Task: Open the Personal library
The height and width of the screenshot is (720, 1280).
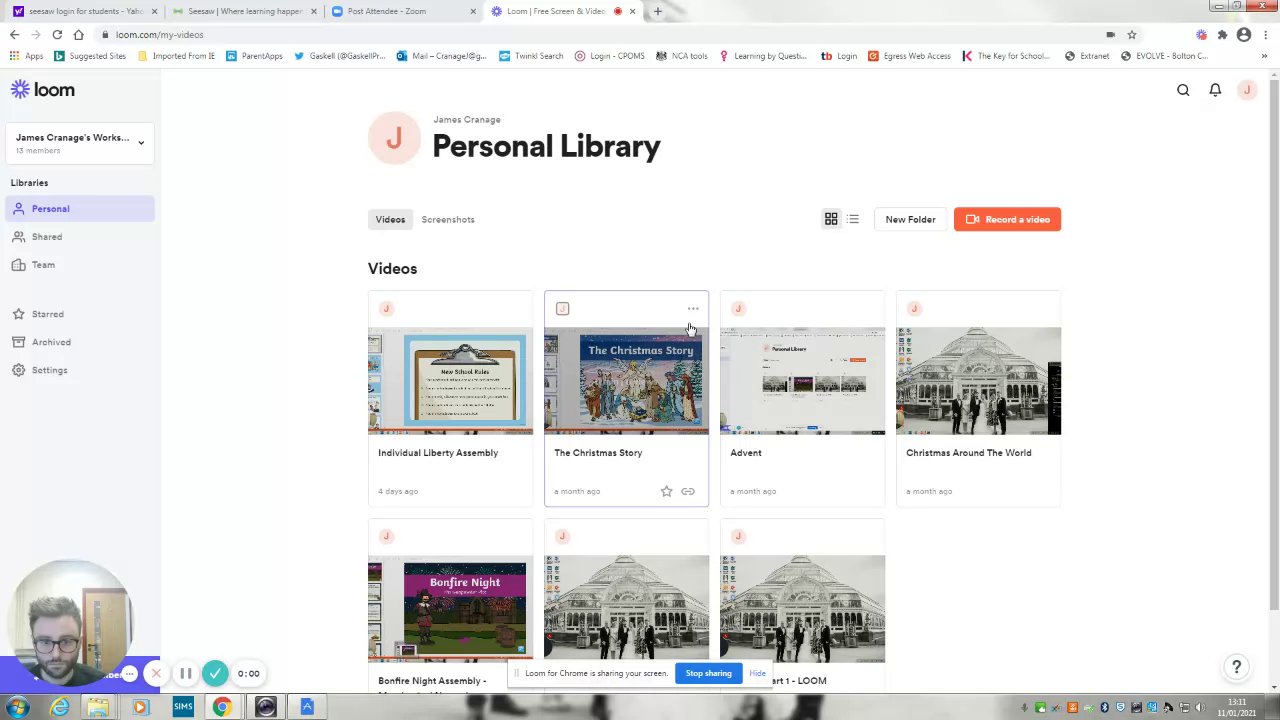Action: click(x=80, y=209)
